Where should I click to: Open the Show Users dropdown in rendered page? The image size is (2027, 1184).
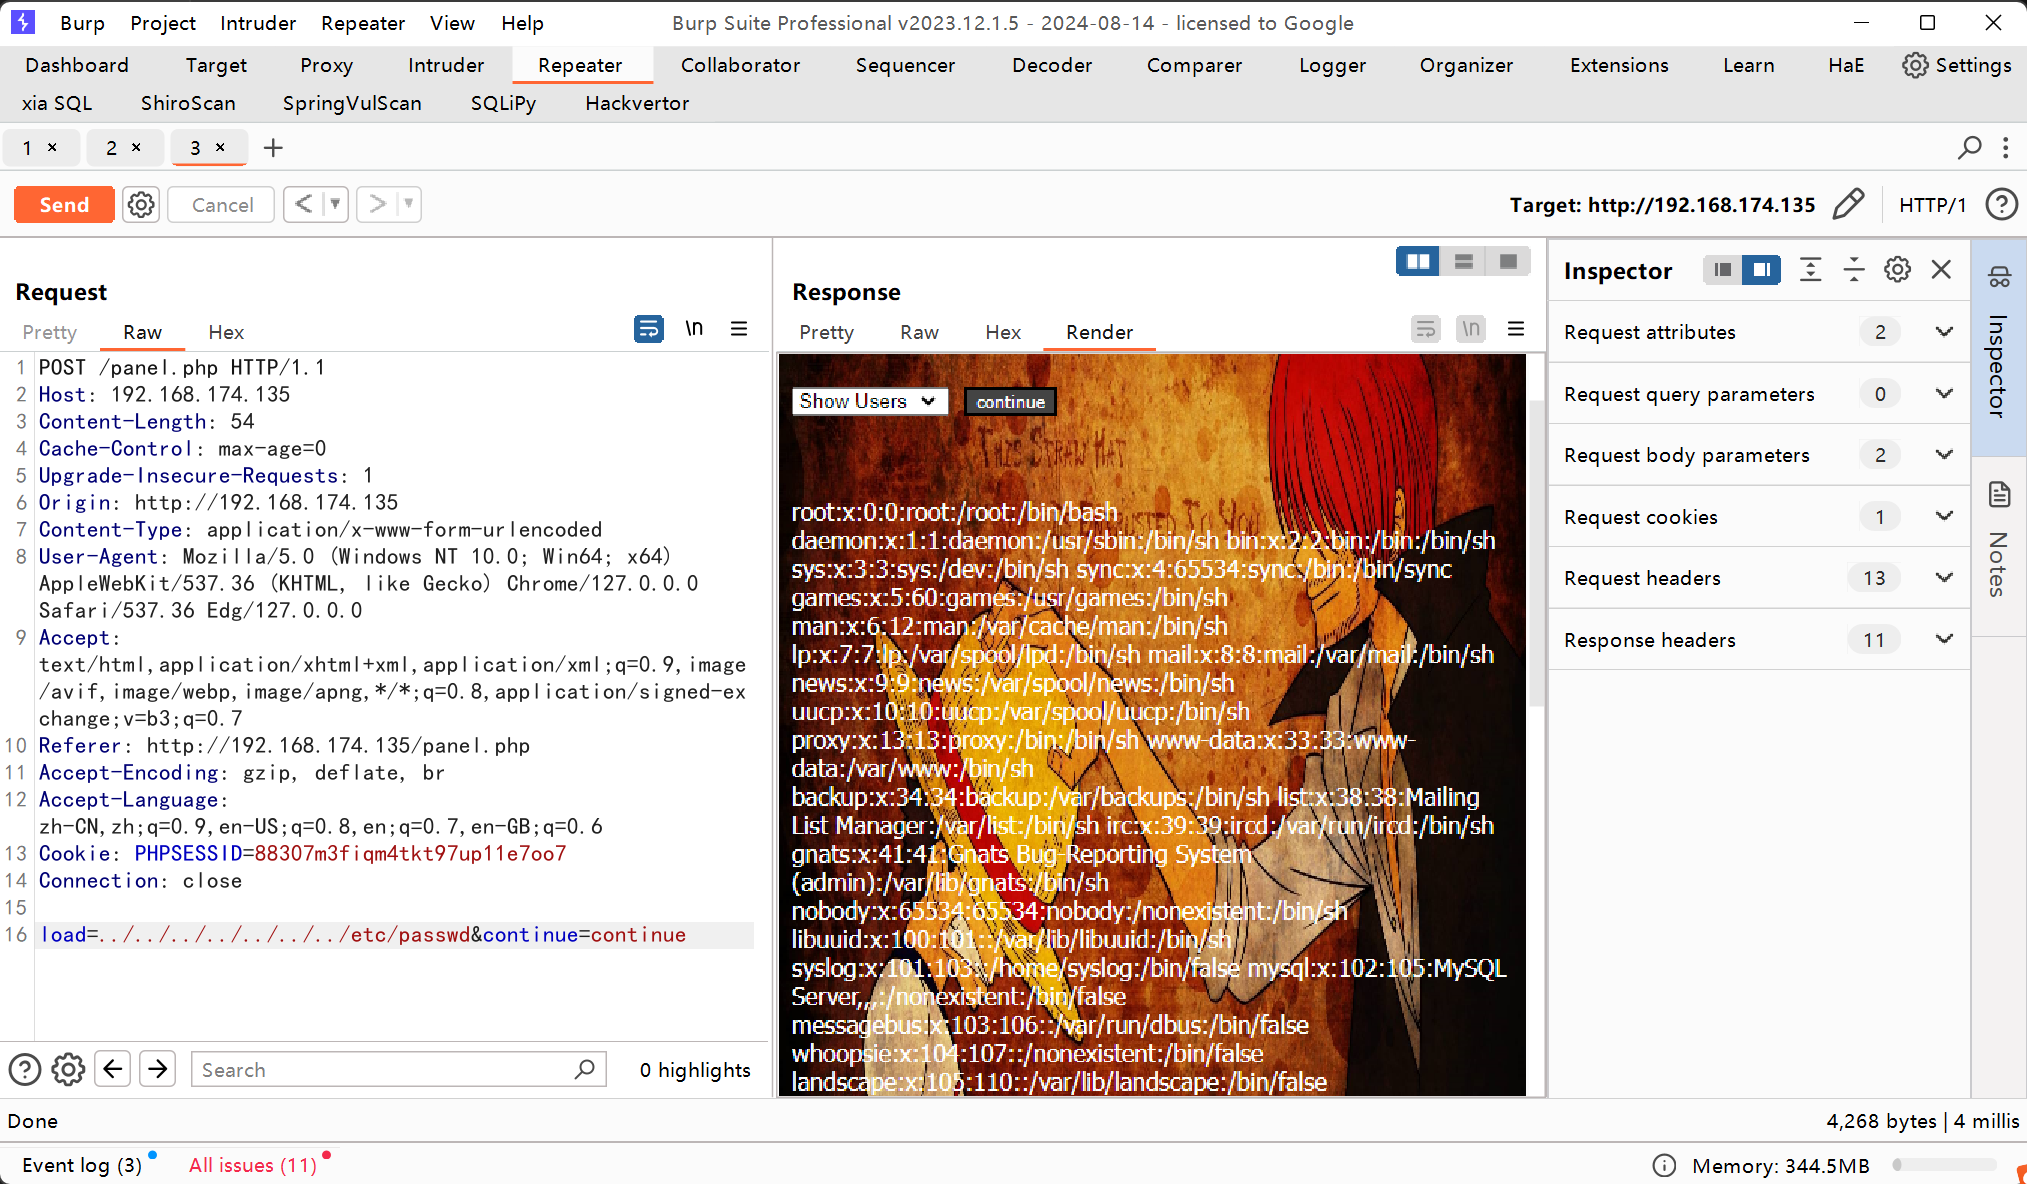click(870, 401)
